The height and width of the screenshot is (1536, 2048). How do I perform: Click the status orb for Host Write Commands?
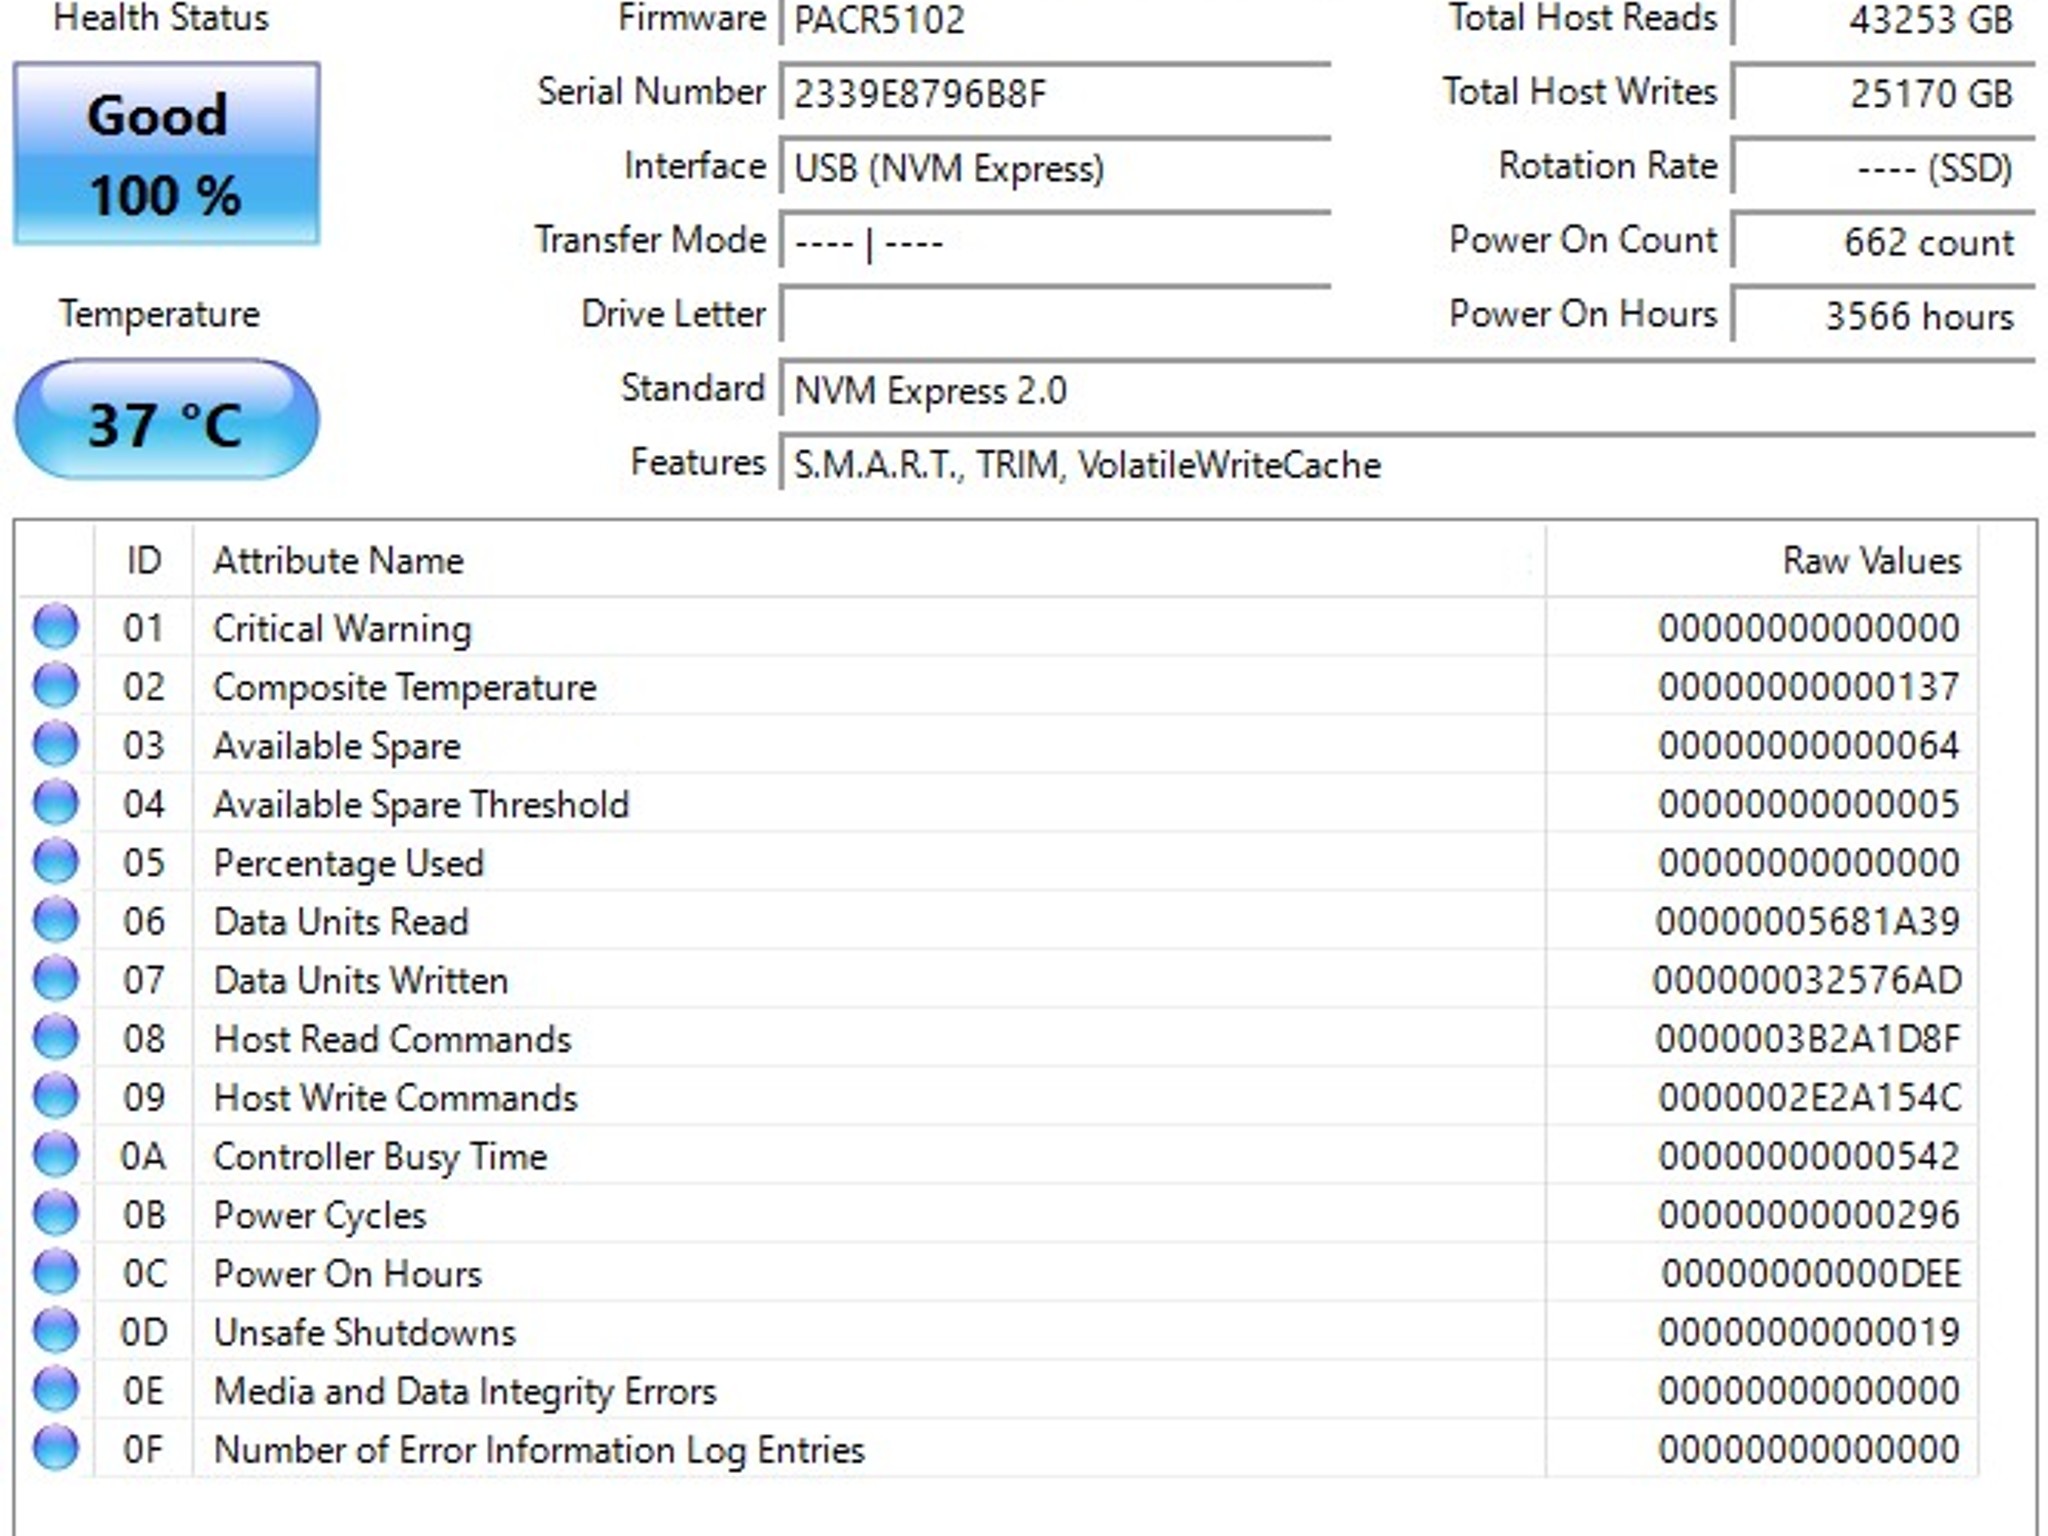(55, 1097)
